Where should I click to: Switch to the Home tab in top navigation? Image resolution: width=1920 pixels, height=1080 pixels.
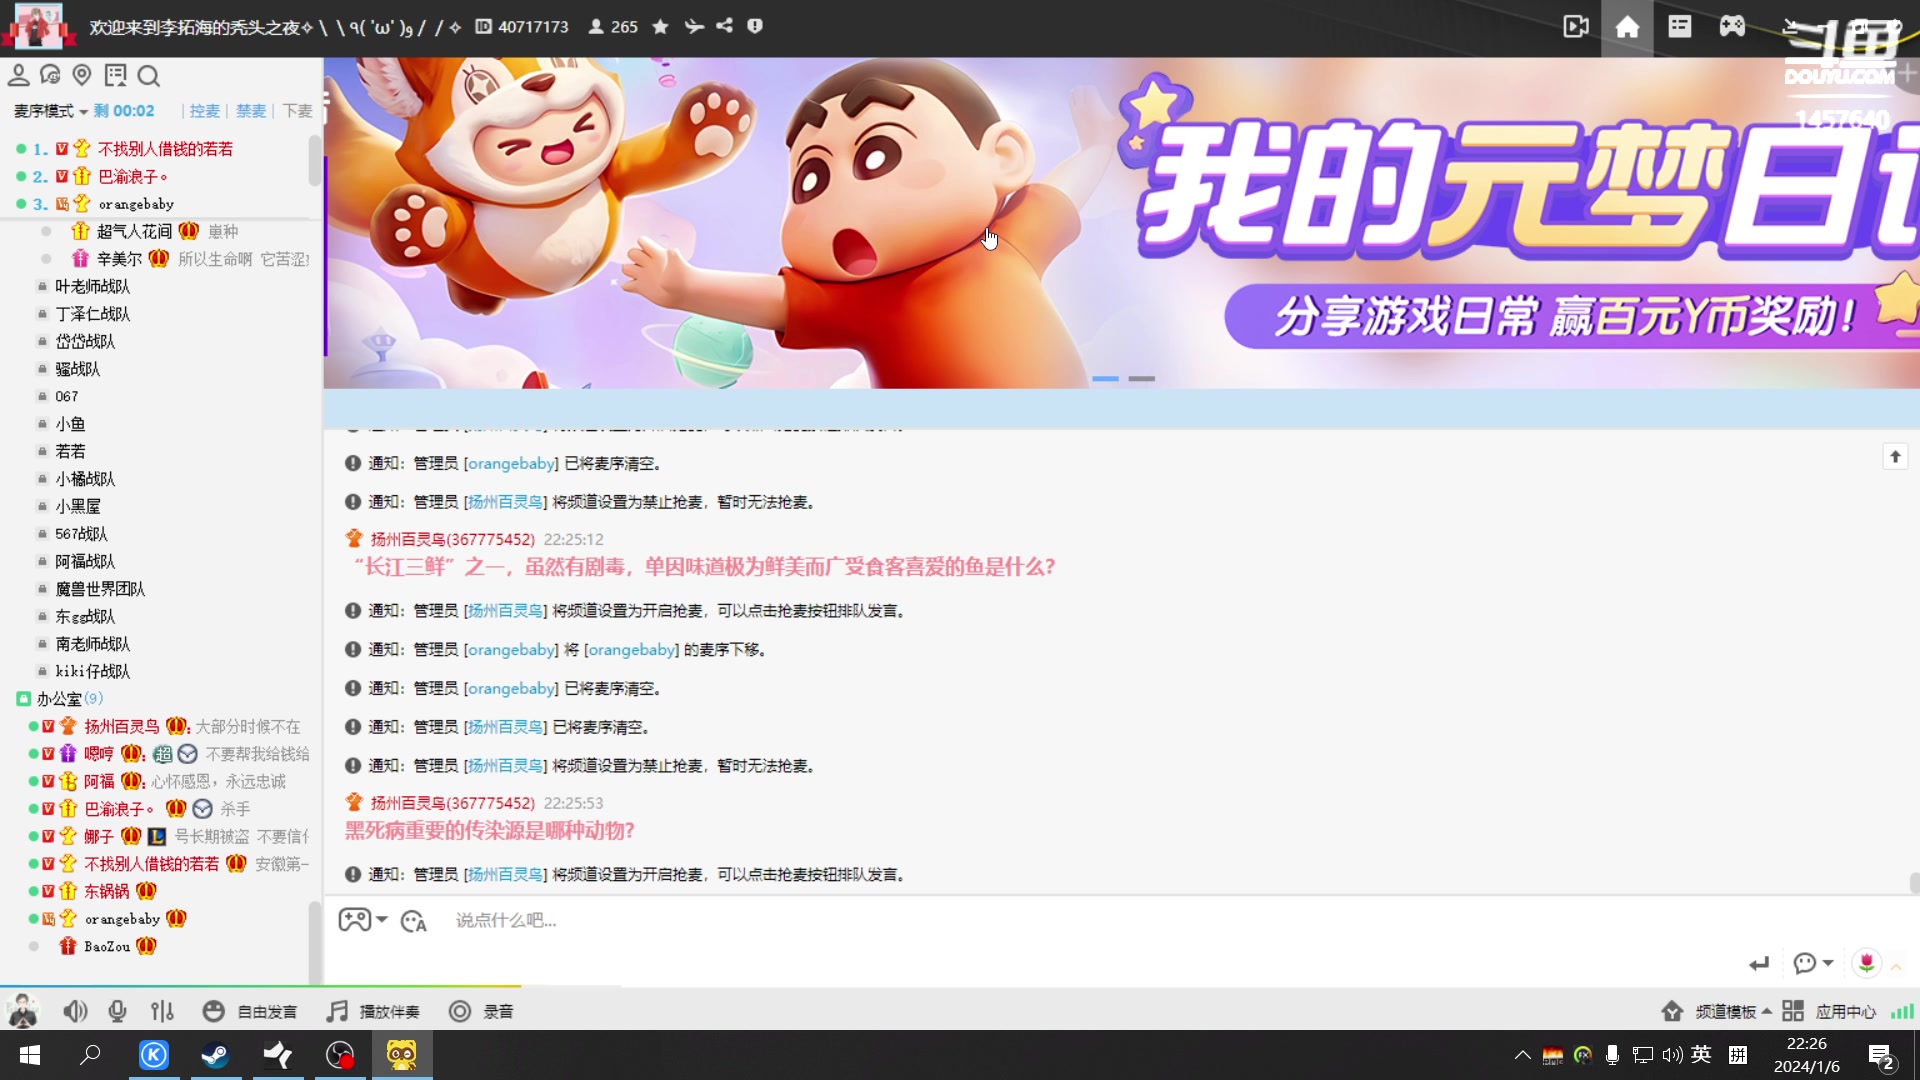click(1627, 27)
